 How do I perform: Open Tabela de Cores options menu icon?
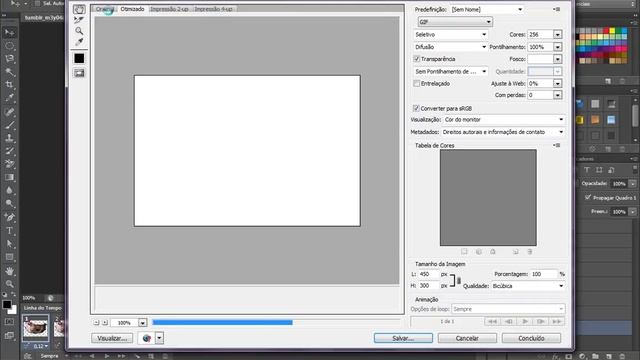point(557,145)
